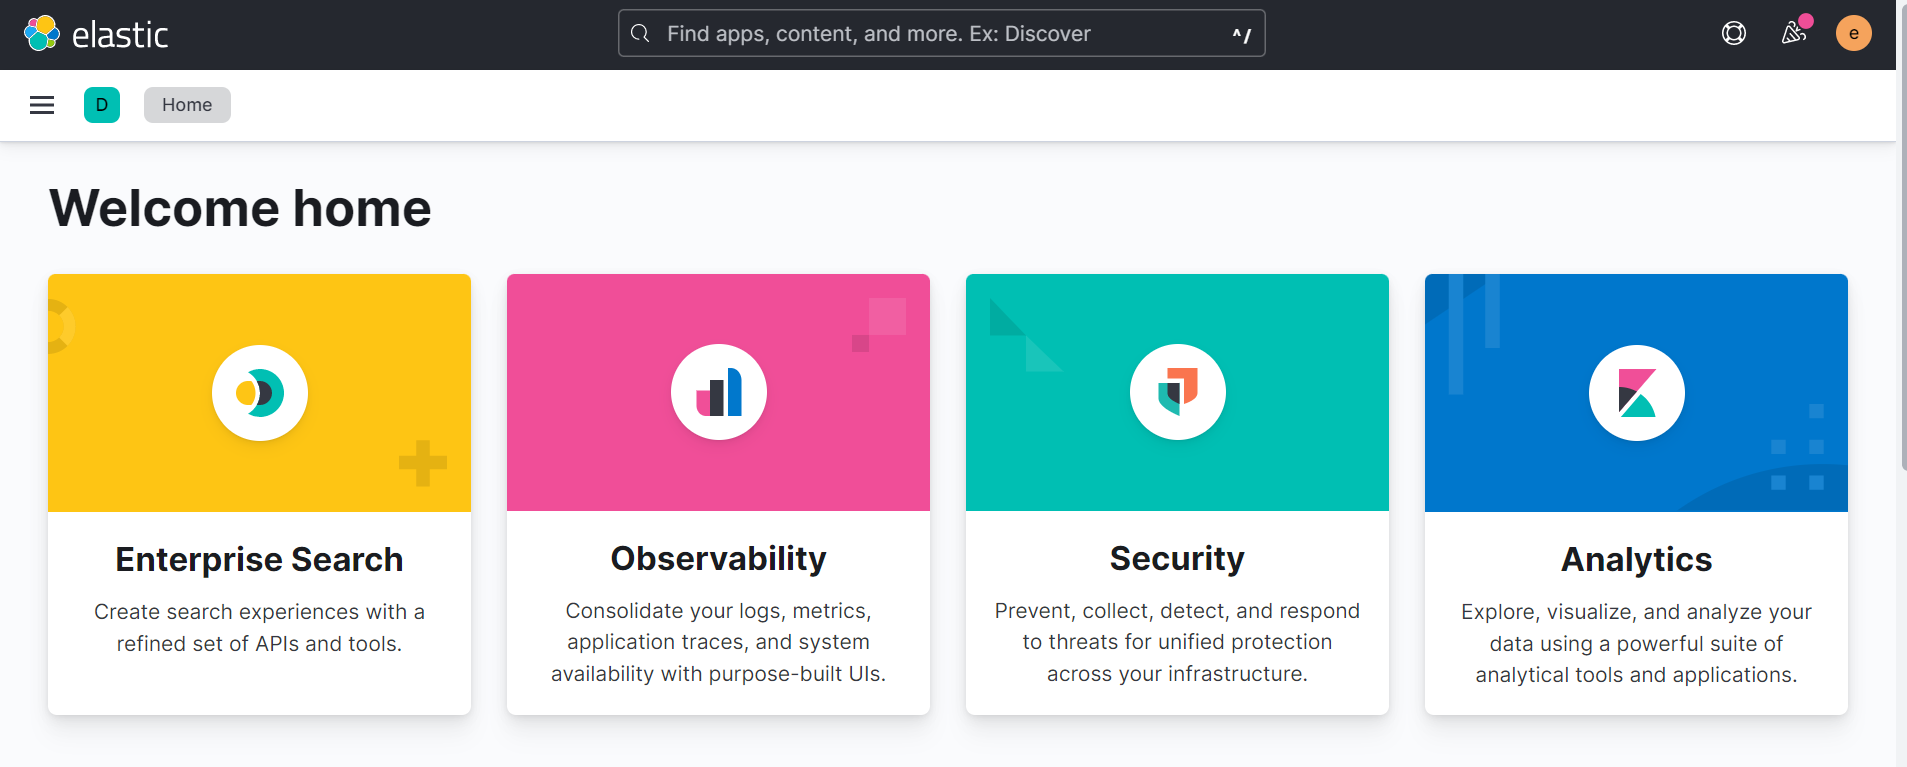The image size is (1907, 767).
Task: Click the Analytics Kibana icon
Action: tap(1637, 393)
